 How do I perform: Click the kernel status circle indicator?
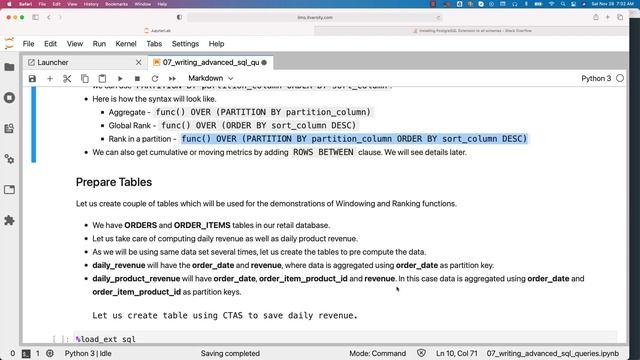point(620,78)
